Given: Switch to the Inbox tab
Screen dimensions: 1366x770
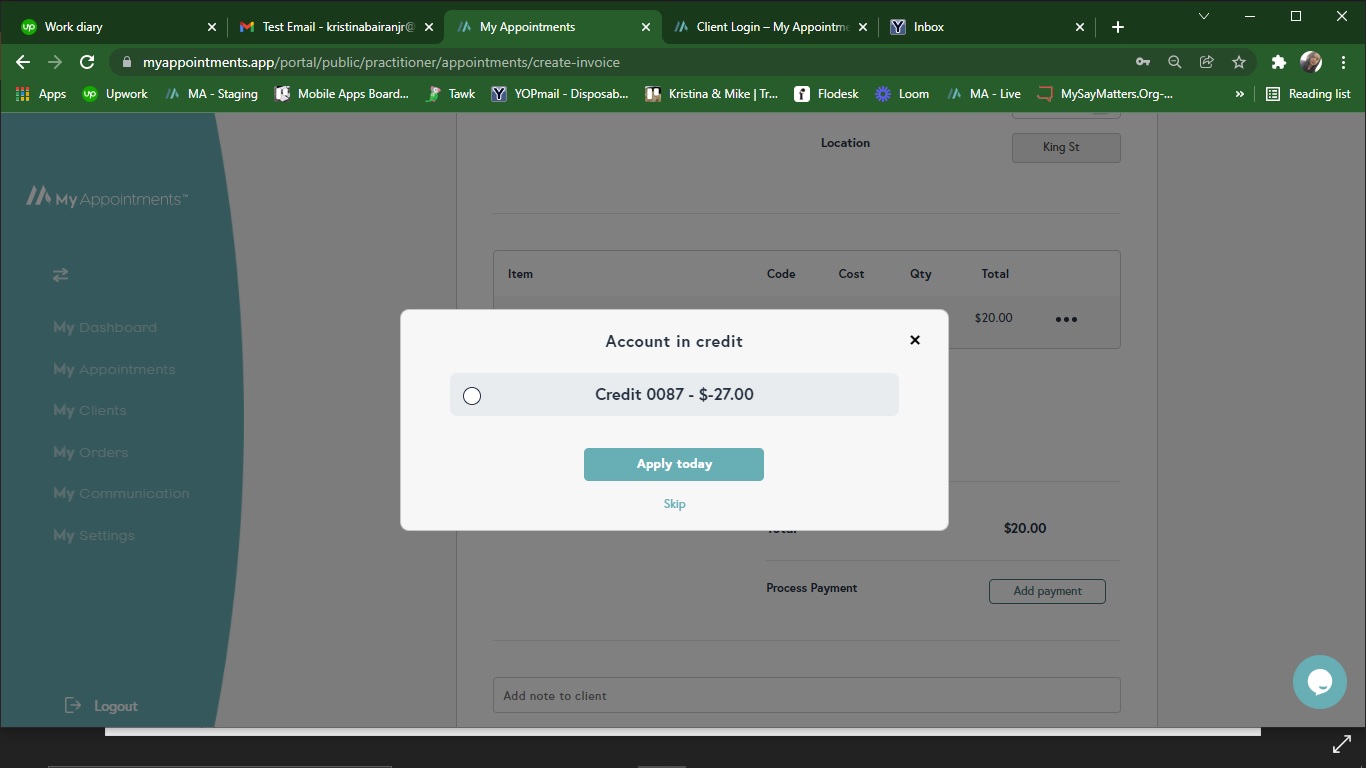Looking at the screenshot, I should click(980, 27).
